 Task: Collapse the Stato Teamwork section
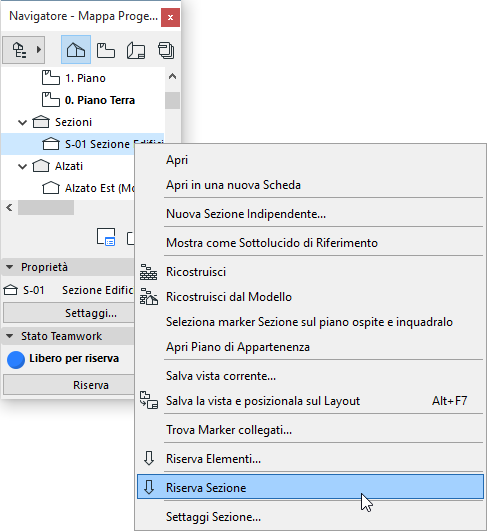[10, 336]
